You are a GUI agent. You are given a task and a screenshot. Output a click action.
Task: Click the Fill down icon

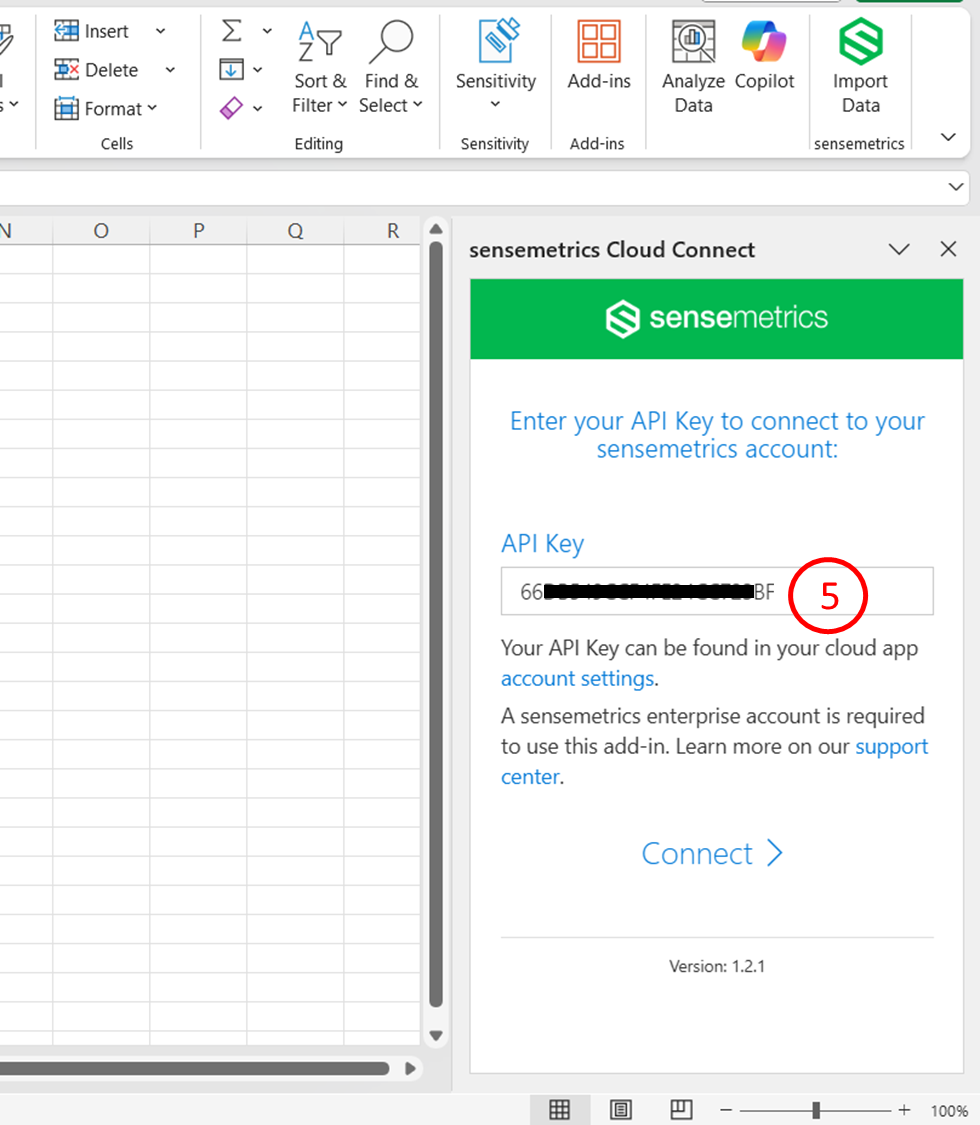pyautogui.click(x=231, y=70)
